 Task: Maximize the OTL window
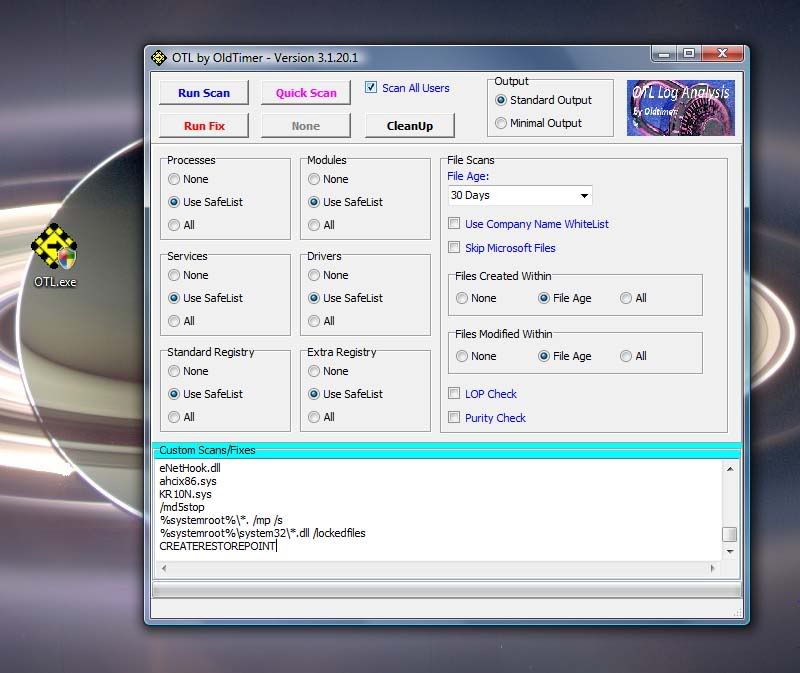[x=689, y=54]
